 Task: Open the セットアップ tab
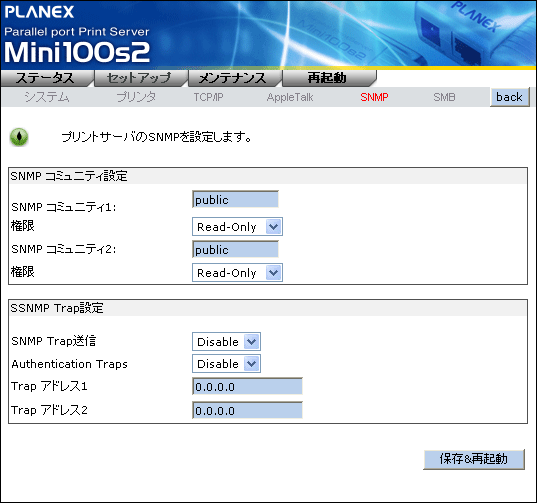pyautogui.click(x=139, y=78)
